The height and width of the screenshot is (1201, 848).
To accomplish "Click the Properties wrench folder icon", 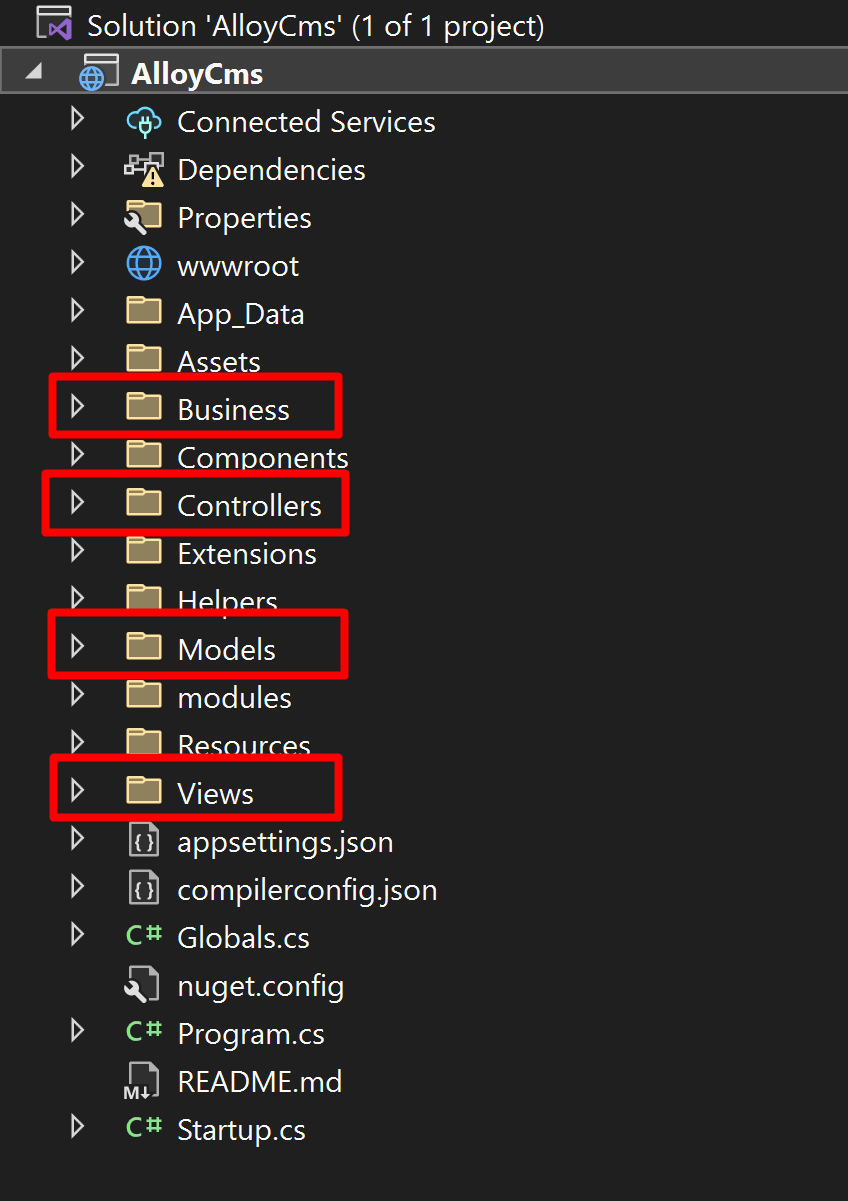I will pyautogui.click(x=144, y=217).
